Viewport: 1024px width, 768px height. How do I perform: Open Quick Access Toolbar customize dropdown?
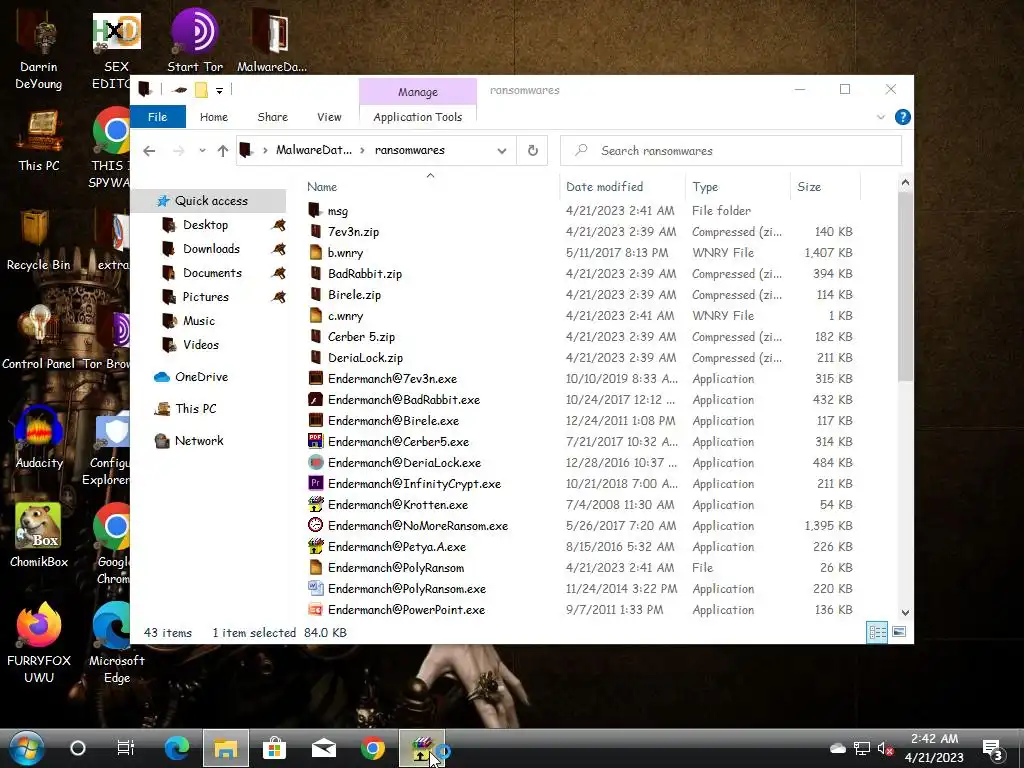219,90
